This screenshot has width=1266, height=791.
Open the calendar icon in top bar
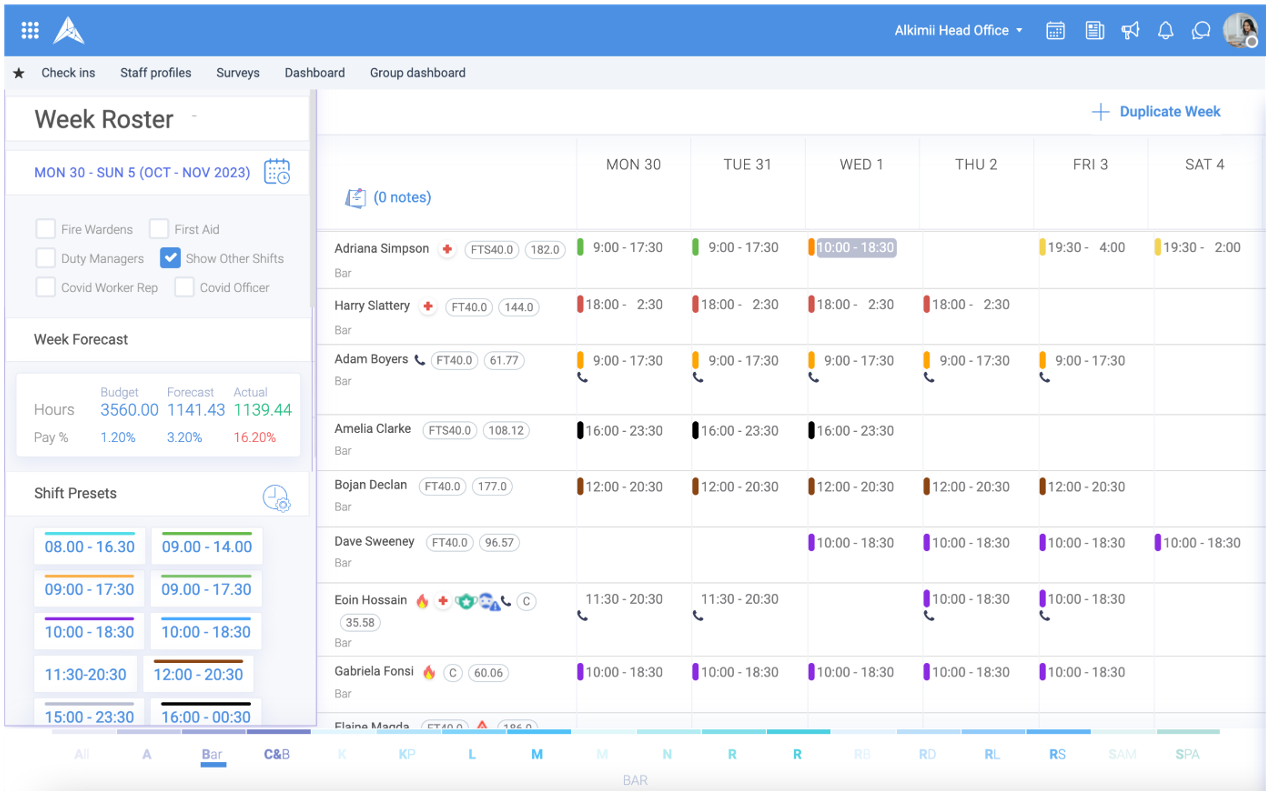click(x=1055, y=30)
